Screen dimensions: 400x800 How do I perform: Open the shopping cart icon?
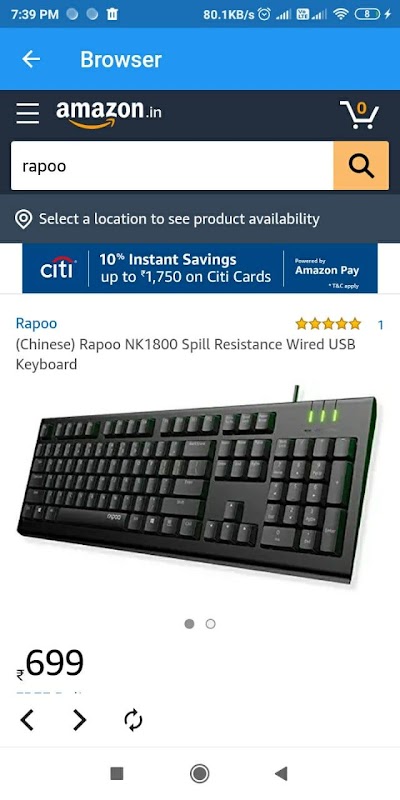(360, 114)
